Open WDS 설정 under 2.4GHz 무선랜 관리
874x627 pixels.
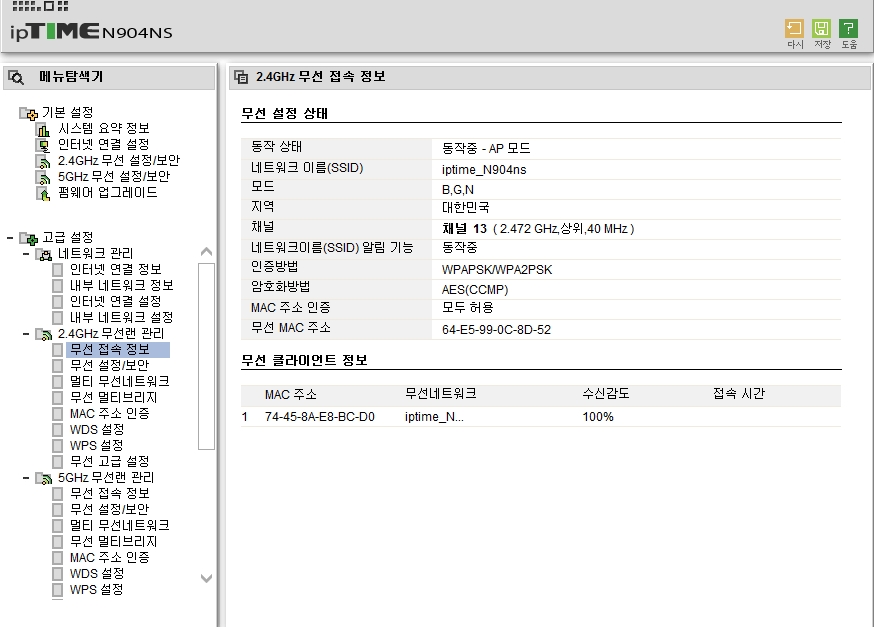(x=96, y=430)
